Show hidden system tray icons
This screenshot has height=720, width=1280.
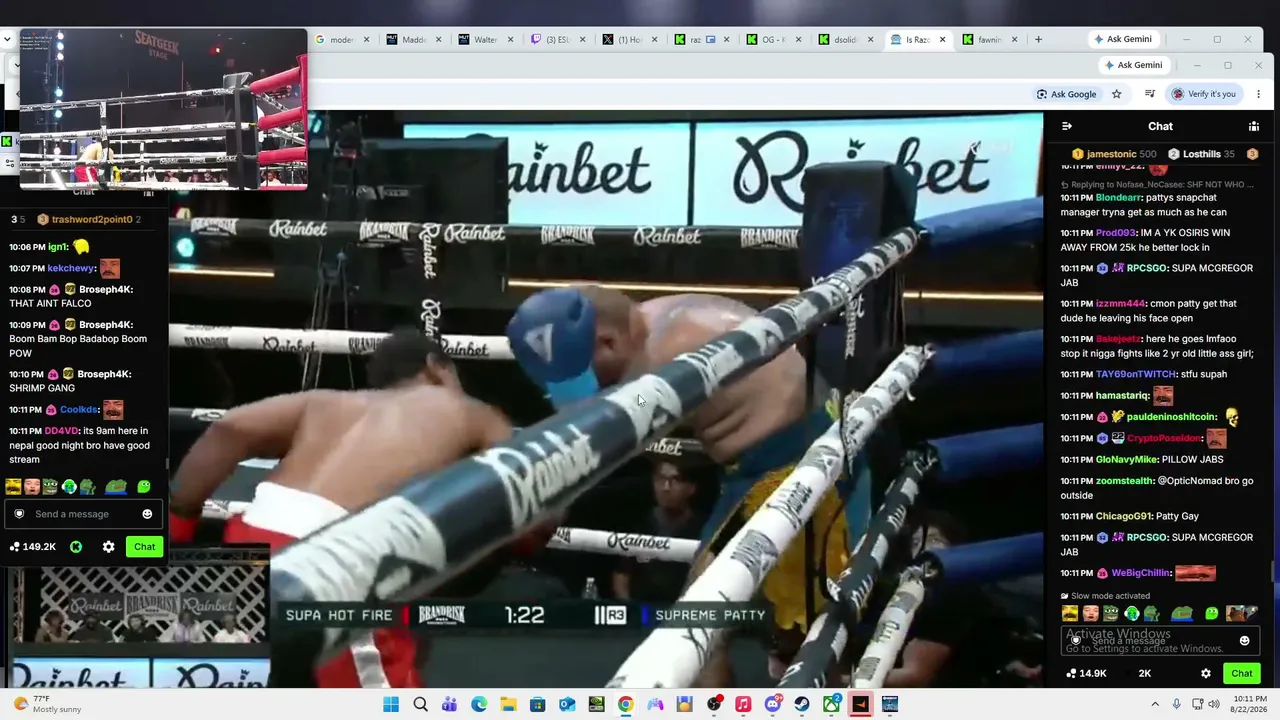tap(1155, 704)
